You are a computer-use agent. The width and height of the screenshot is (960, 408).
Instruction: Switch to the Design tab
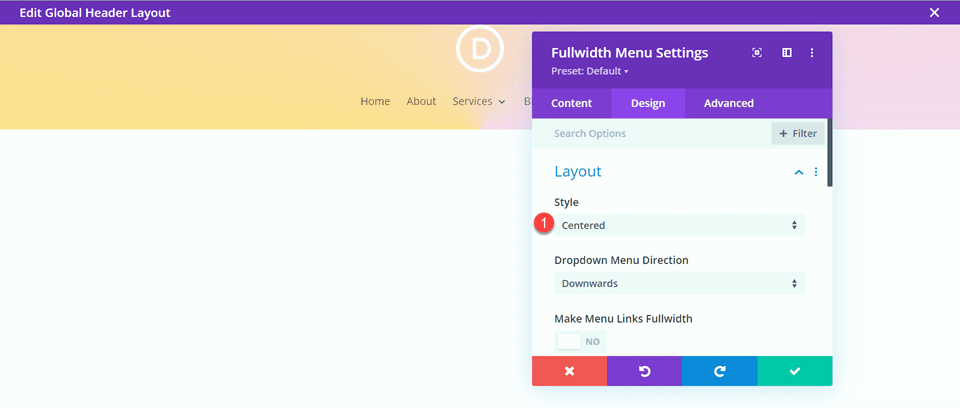coord(648,104)
